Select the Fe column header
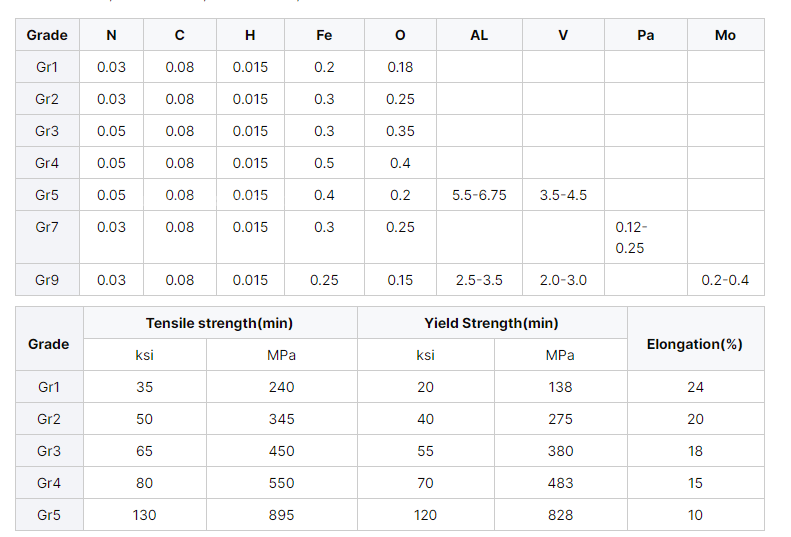Screen dimensions: 791x537 point(324,35)
